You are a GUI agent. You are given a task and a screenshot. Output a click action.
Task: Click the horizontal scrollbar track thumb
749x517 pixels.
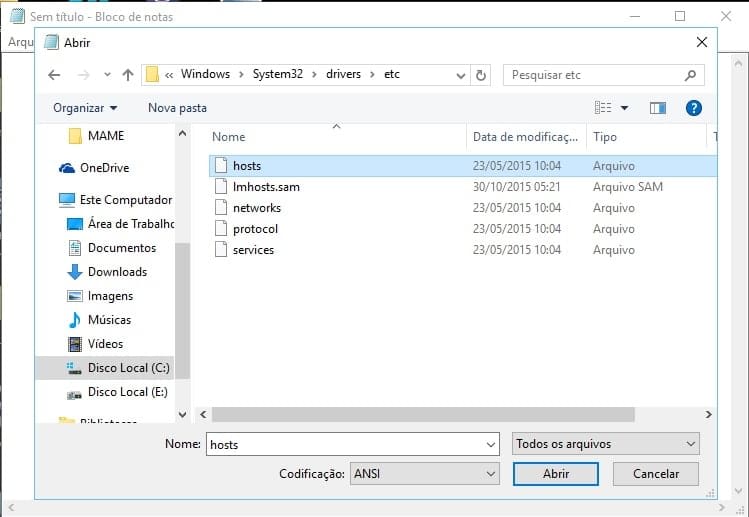423,414
